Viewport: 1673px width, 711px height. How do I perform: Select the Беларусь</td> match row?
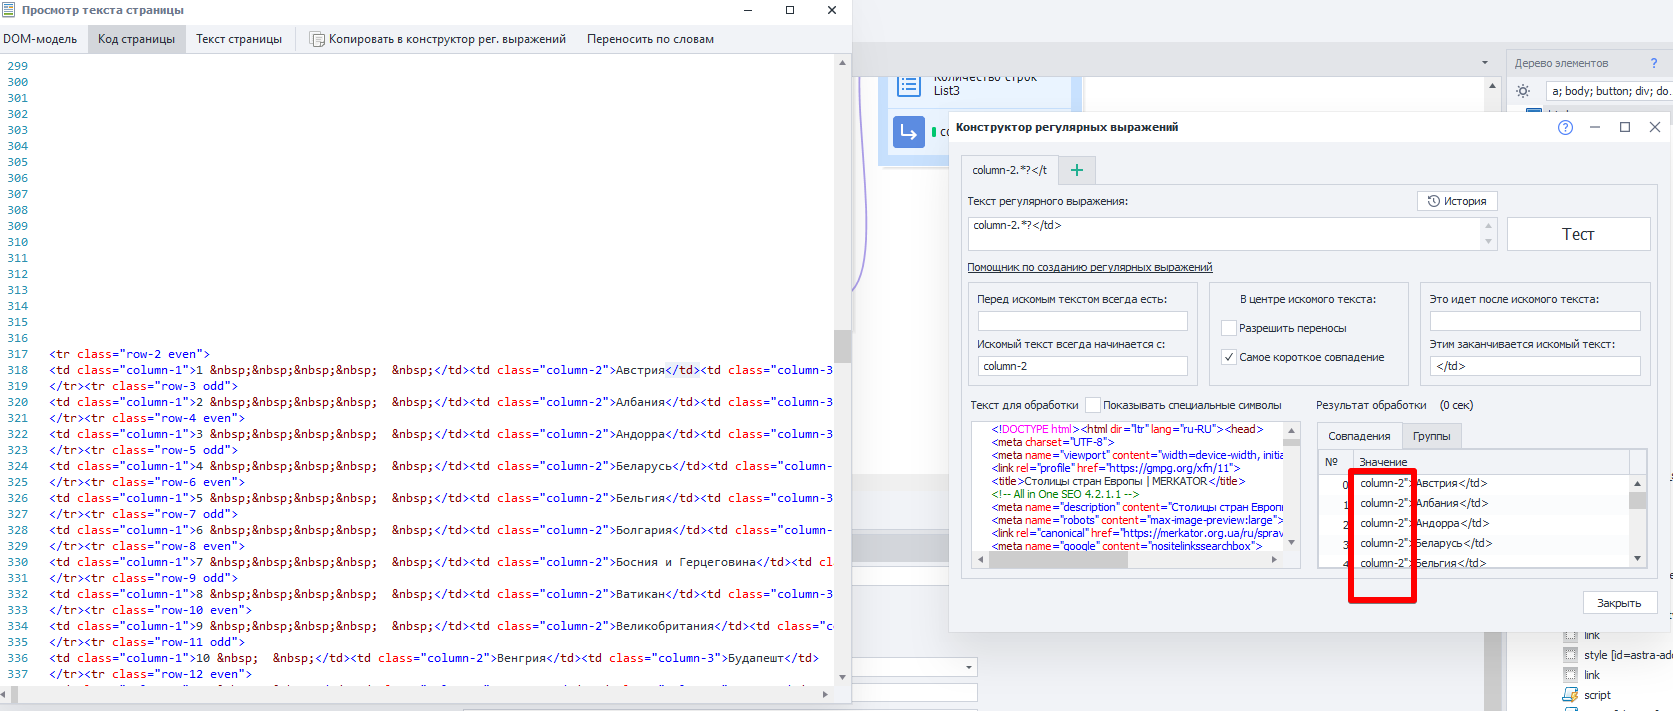click(x=1474, y=543)
